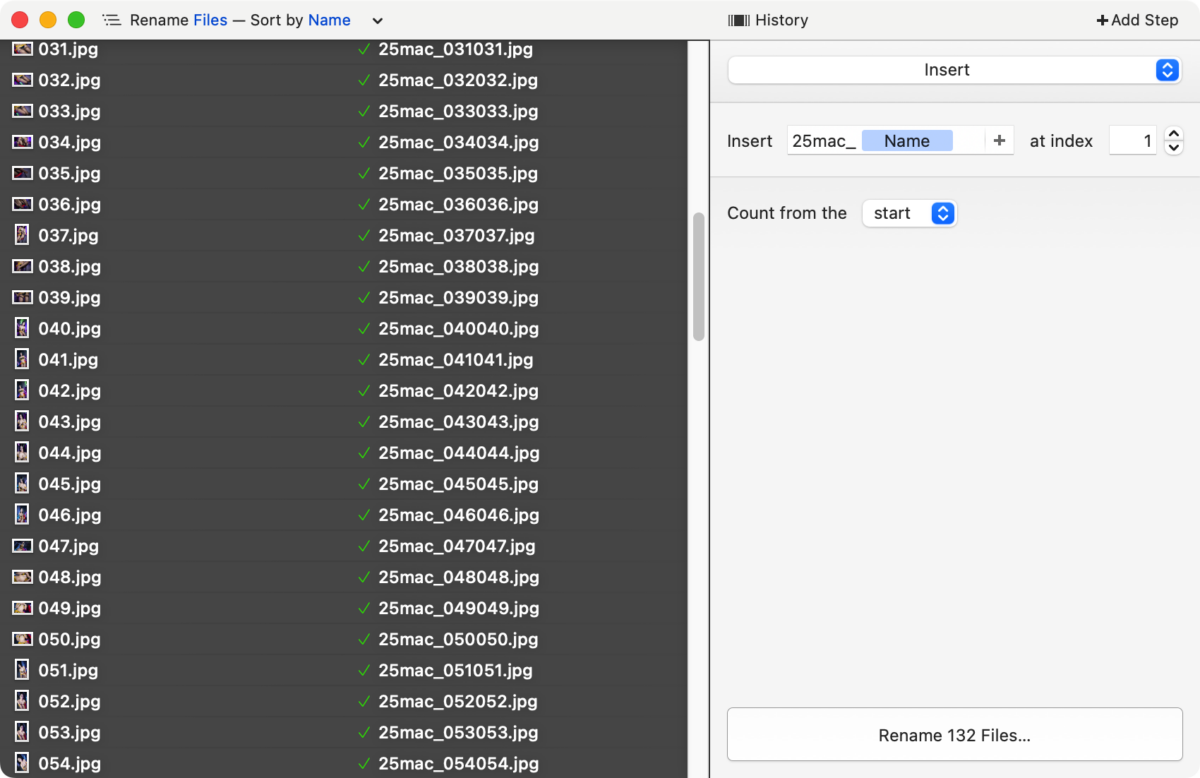Open the History panel

point(768,20)
